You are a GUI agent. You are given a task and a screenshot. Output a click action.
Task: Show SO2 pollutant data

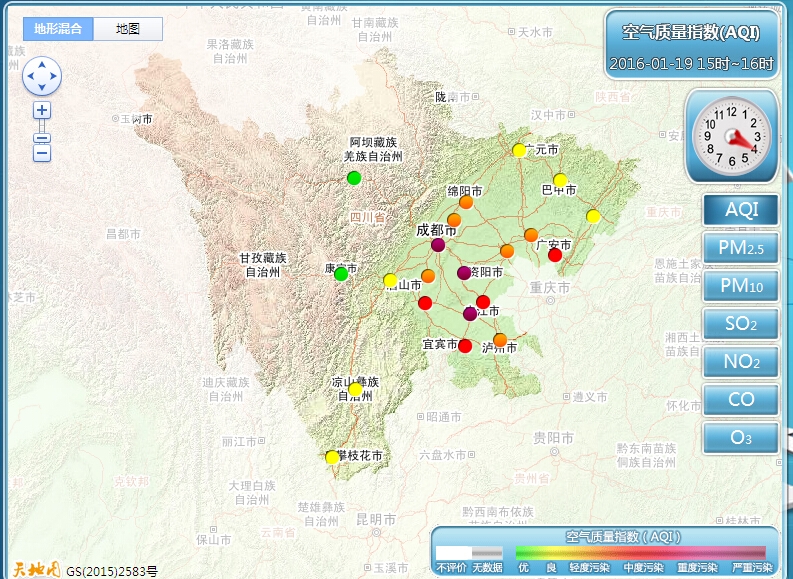click(741, 324)
